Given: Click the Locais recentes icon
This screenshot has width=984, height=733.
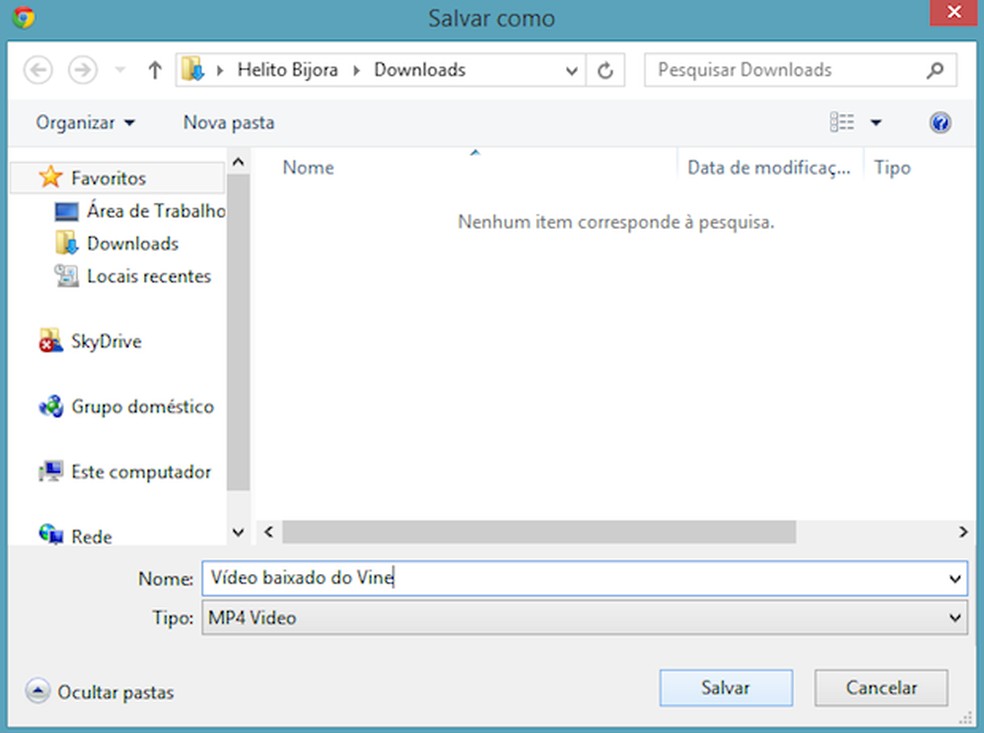Looking at the screenshot, I should tap(67, 276).
